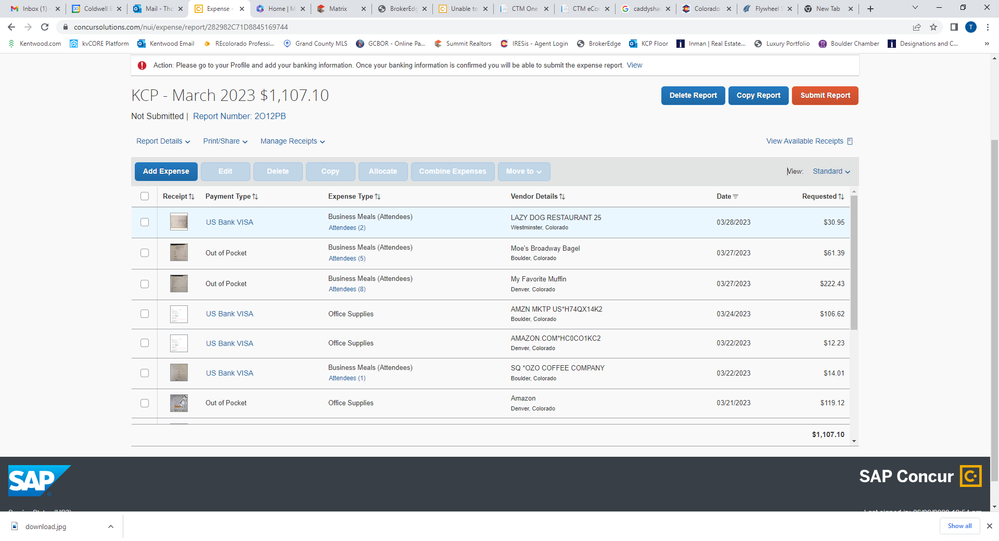The width and height of the screenshot is (999, 541).
Task: Click the Submit Report button
Action: pos(825,95)
